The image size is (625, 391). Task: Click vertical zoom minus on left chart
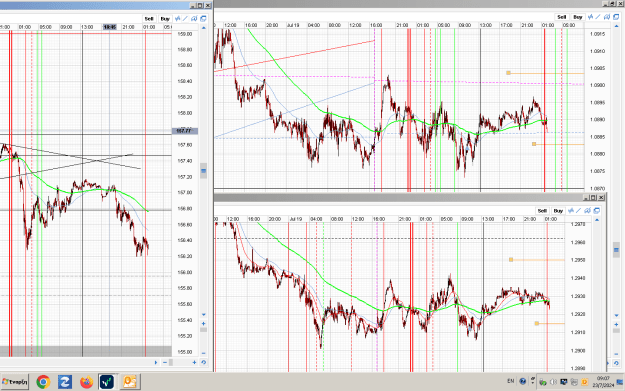[x=204, y=353]
